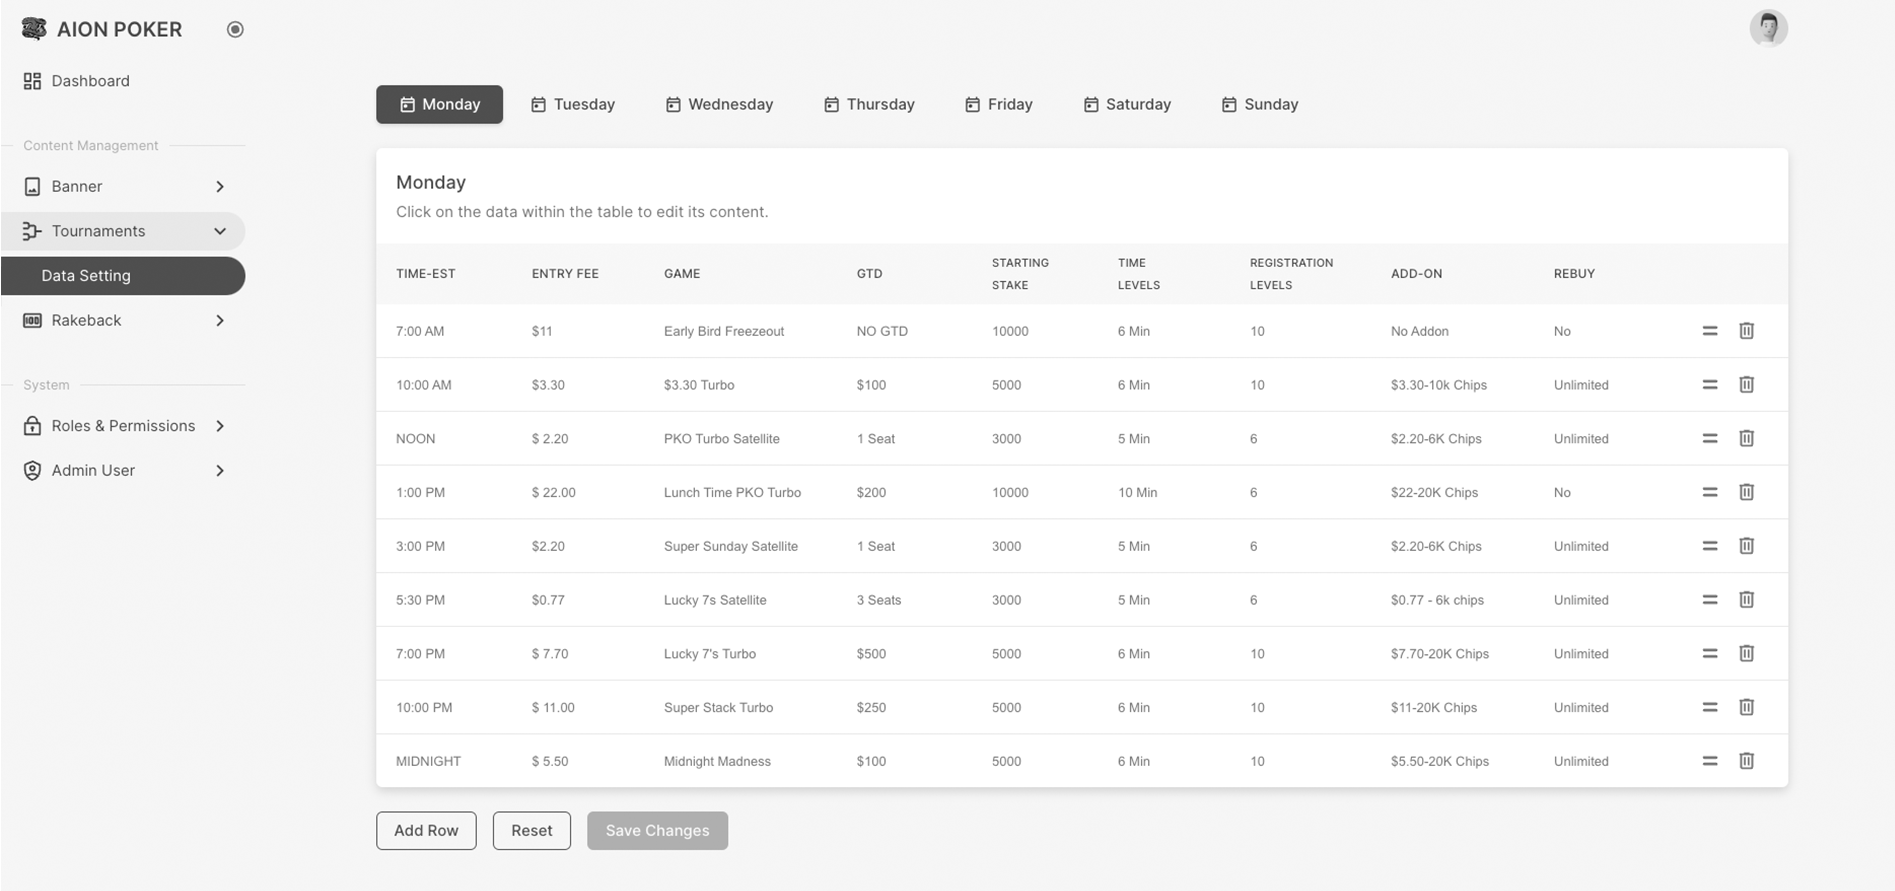Open the Dashboard from the sidebar
The width and height of the screenshot is (1895, 891).
[x=90, y=81]
